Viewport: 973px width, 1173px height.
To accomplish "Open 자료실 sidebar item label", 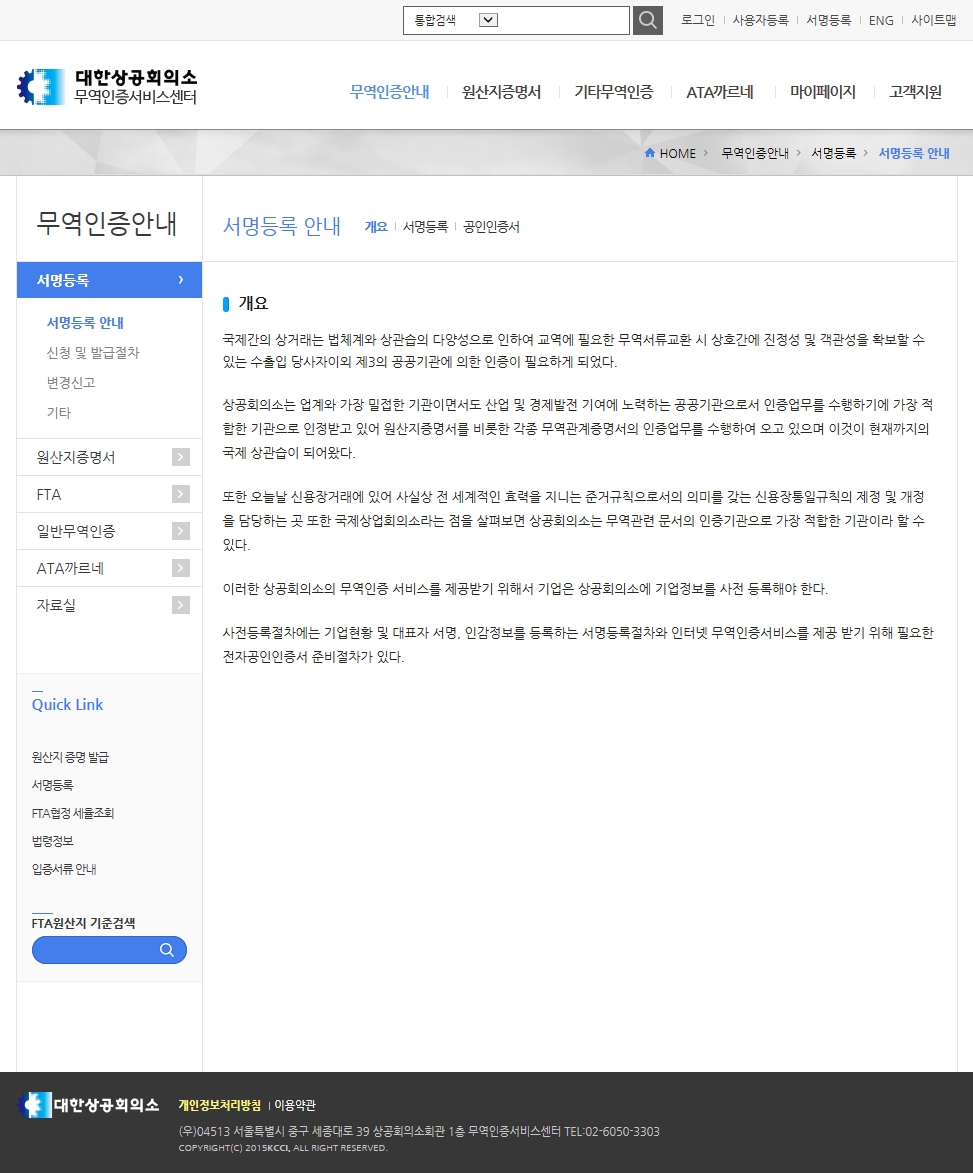I will coord(56,605).
